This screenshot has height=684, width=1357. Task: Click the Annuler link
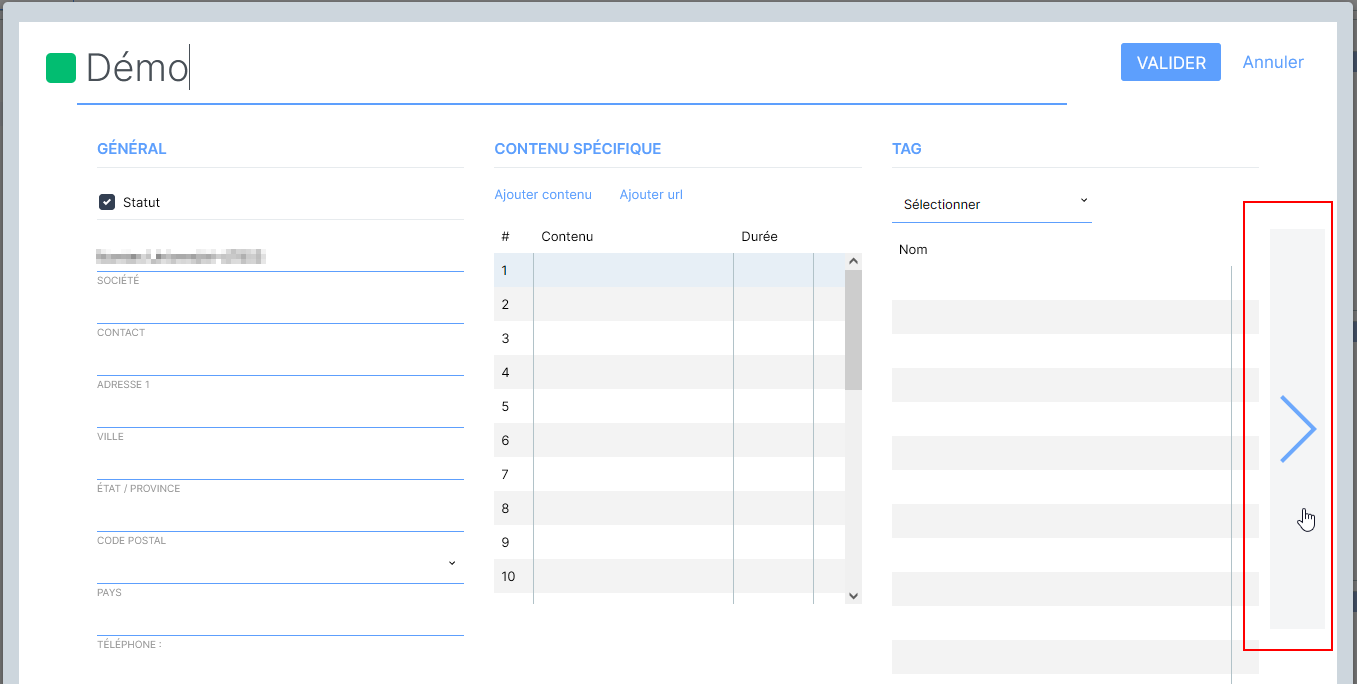1272,62
